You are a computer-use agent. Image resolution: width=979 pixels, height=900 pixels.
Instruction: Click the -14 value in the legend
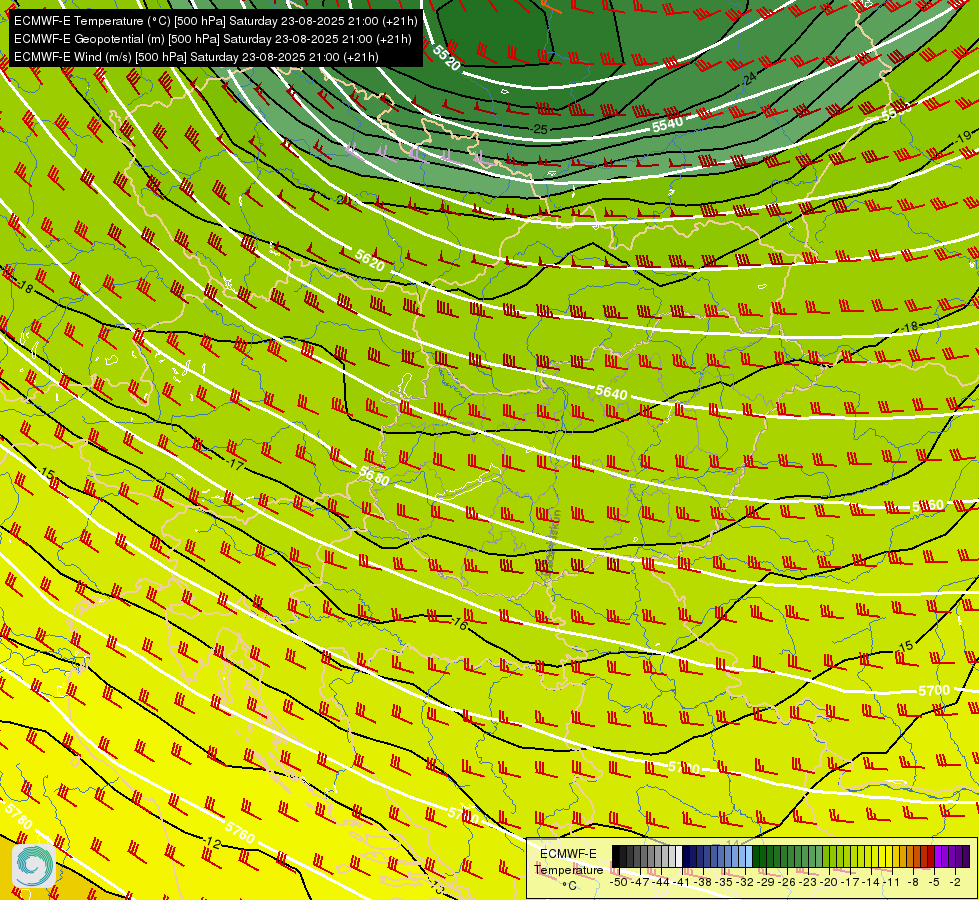point(870,883)
